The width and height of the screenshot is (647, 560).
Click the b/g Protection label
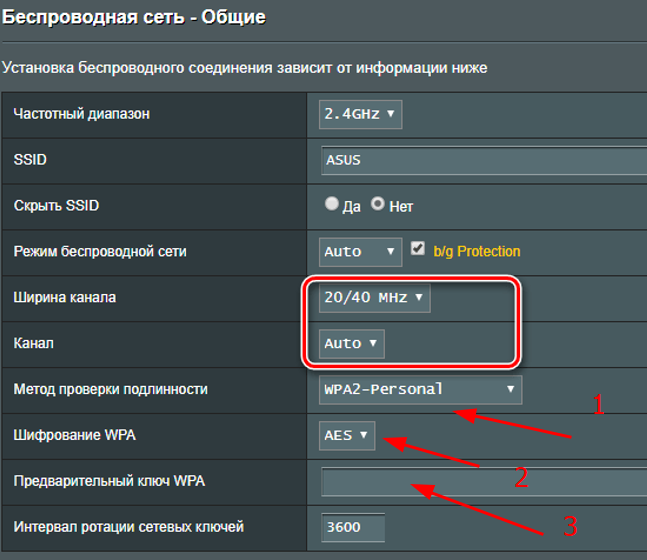coord(477,251)
